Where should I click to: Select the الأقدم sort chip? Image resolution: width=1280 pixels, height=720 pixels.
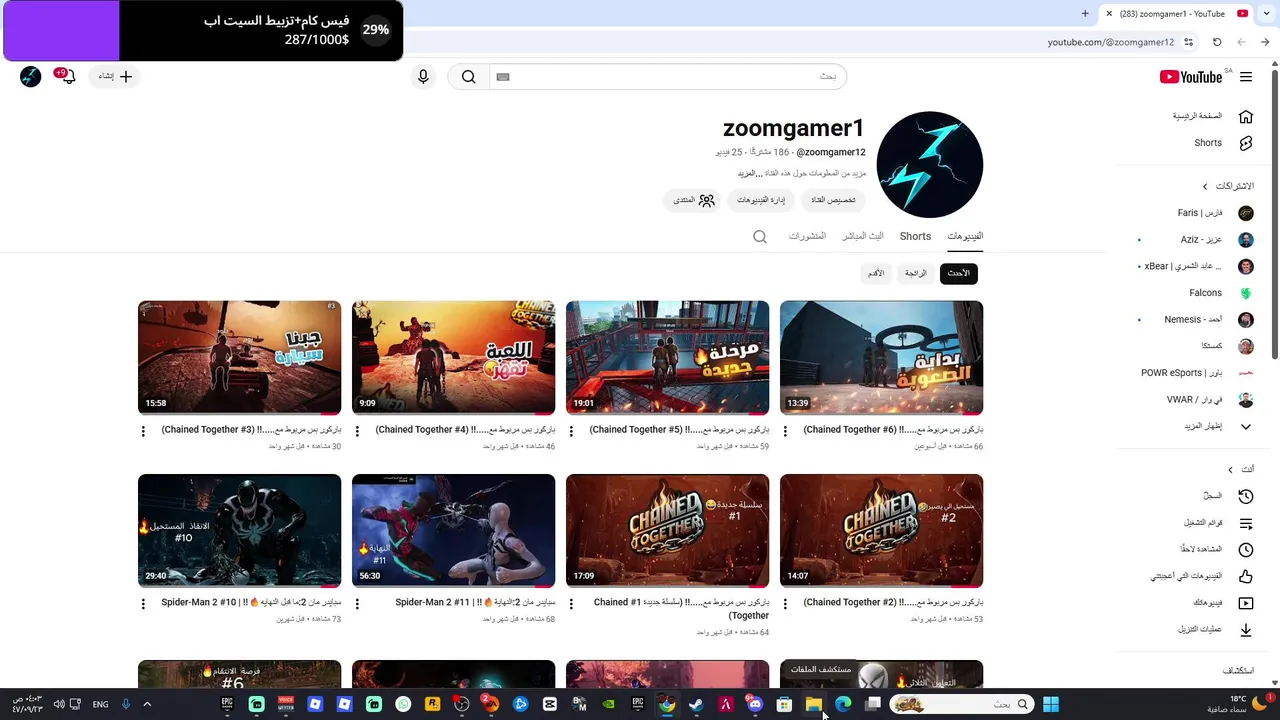click(x=875, y=273)
